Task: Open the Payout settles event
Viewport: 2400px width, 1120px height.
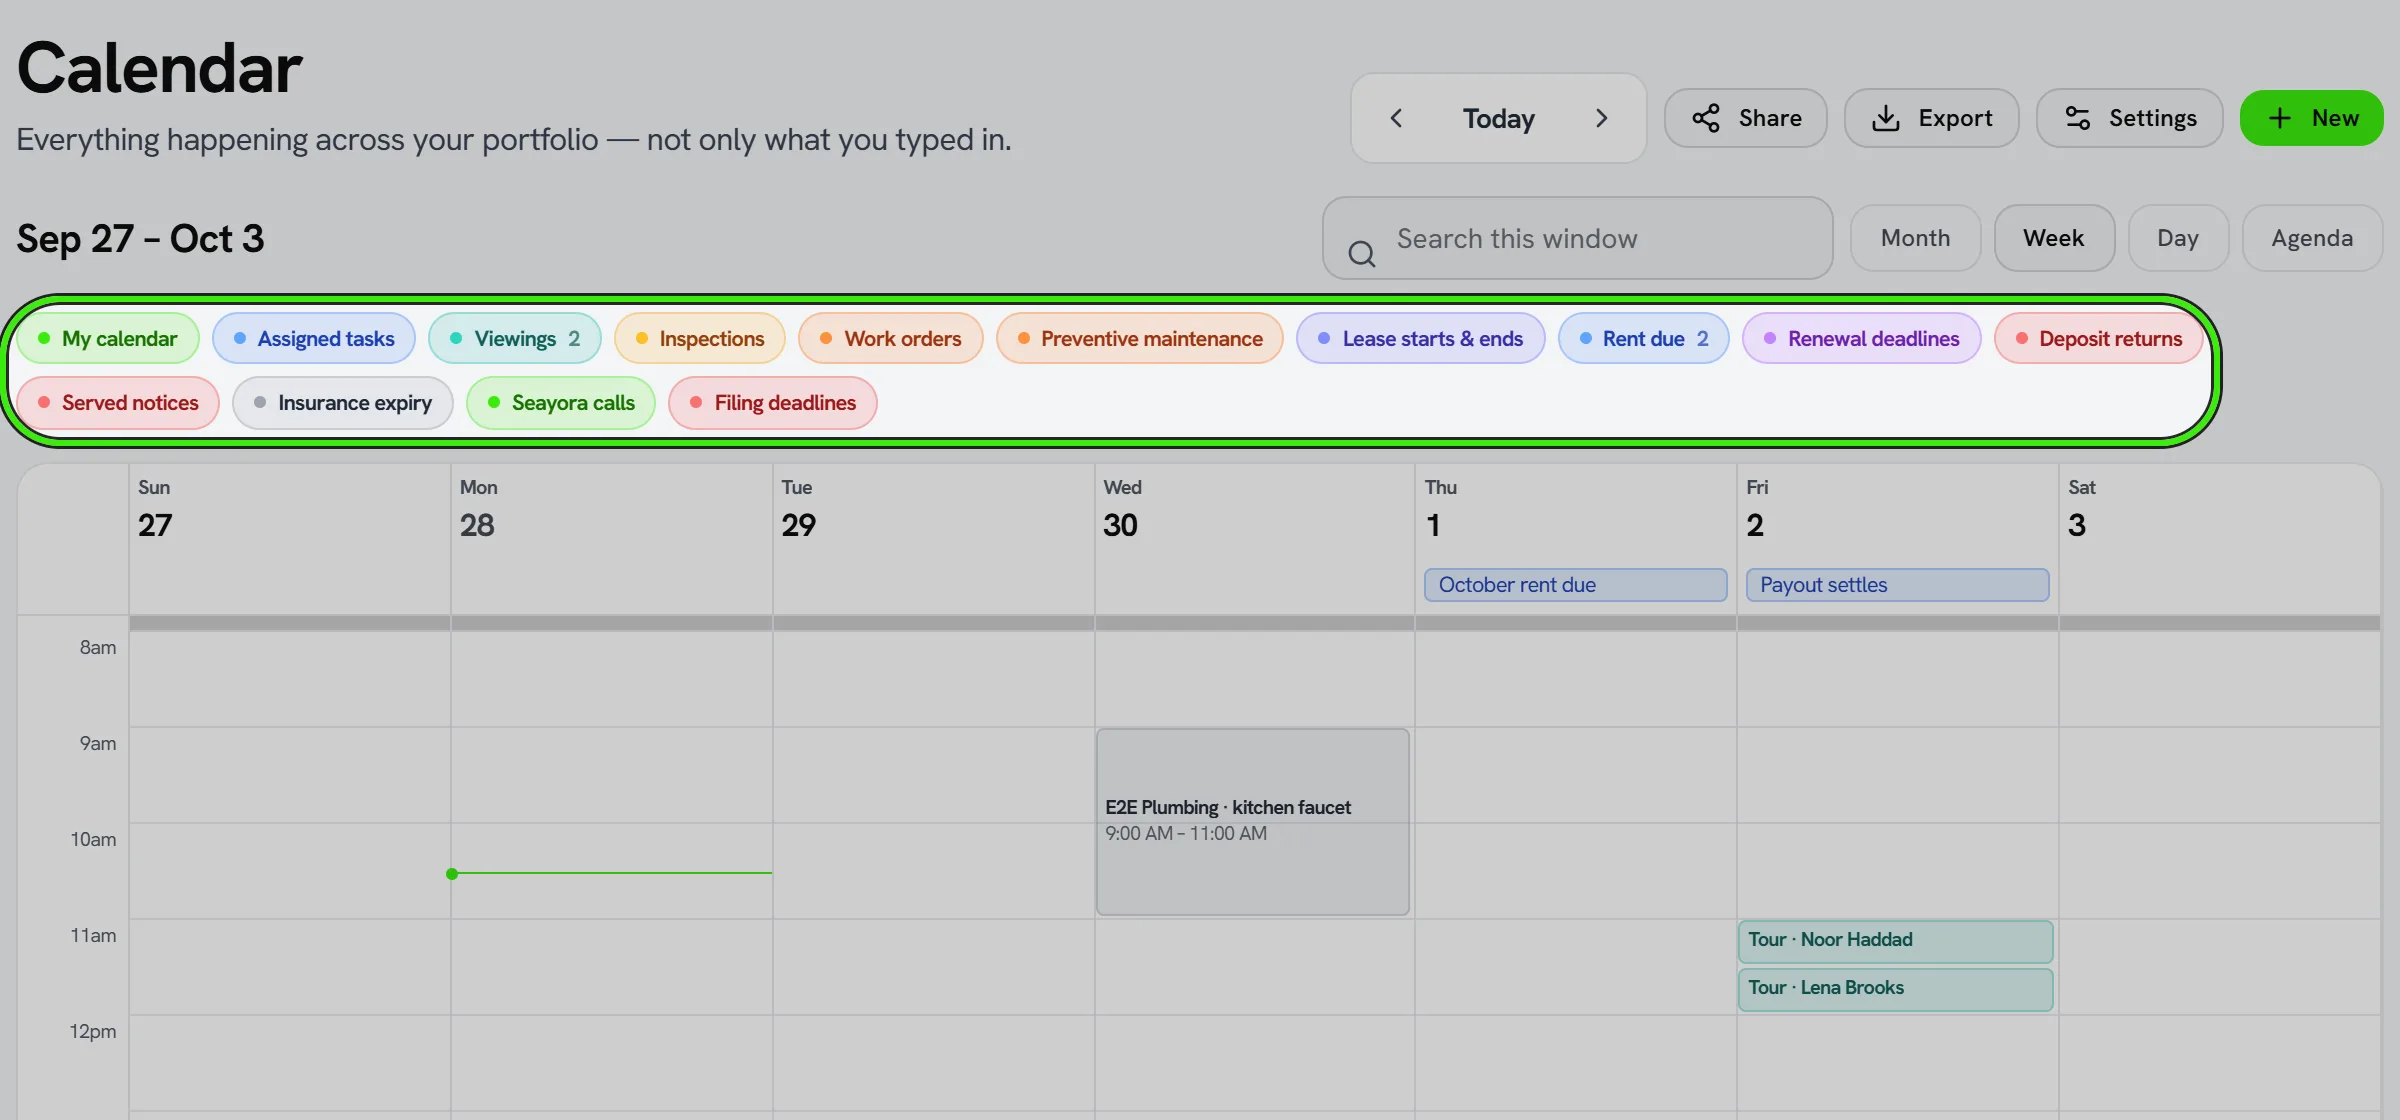Action: point(1898,584)
